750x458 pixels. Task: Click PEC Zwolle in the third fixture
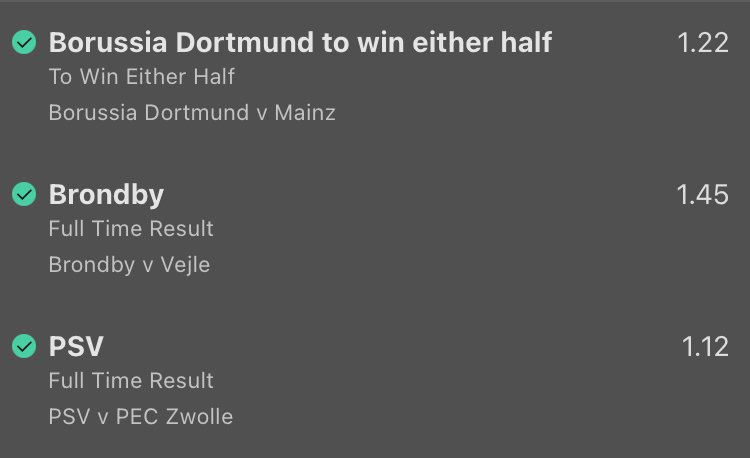tap(174, 416)
